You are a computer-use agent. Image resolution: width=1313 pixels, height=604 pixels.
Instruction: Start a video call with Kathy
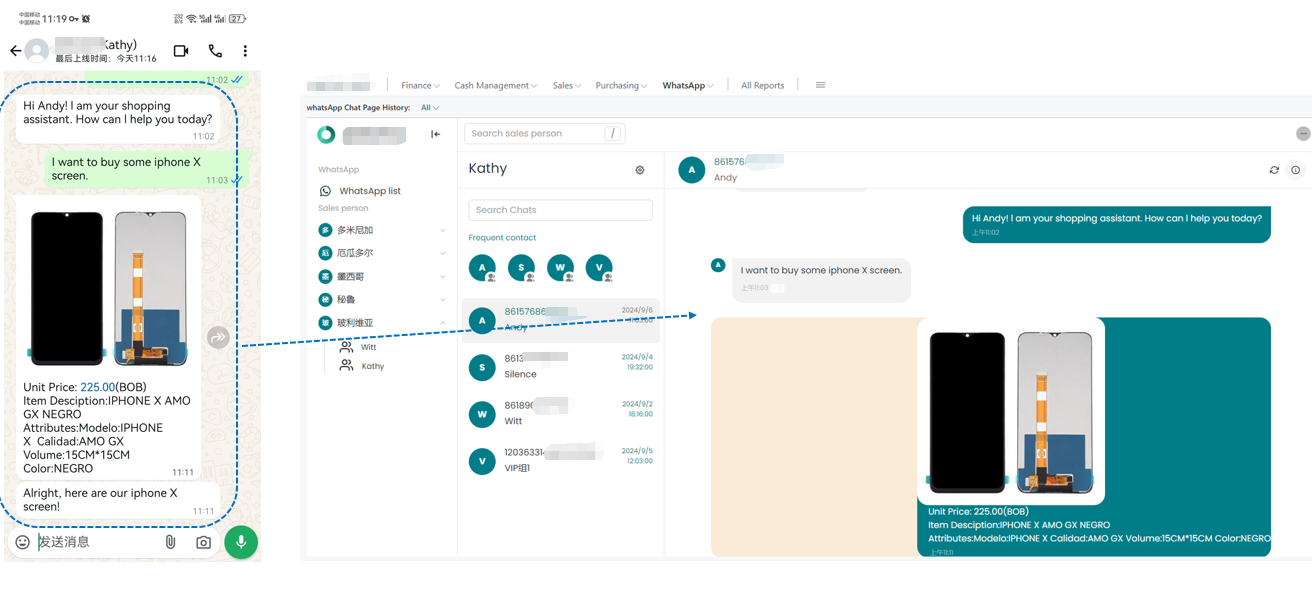181,51
